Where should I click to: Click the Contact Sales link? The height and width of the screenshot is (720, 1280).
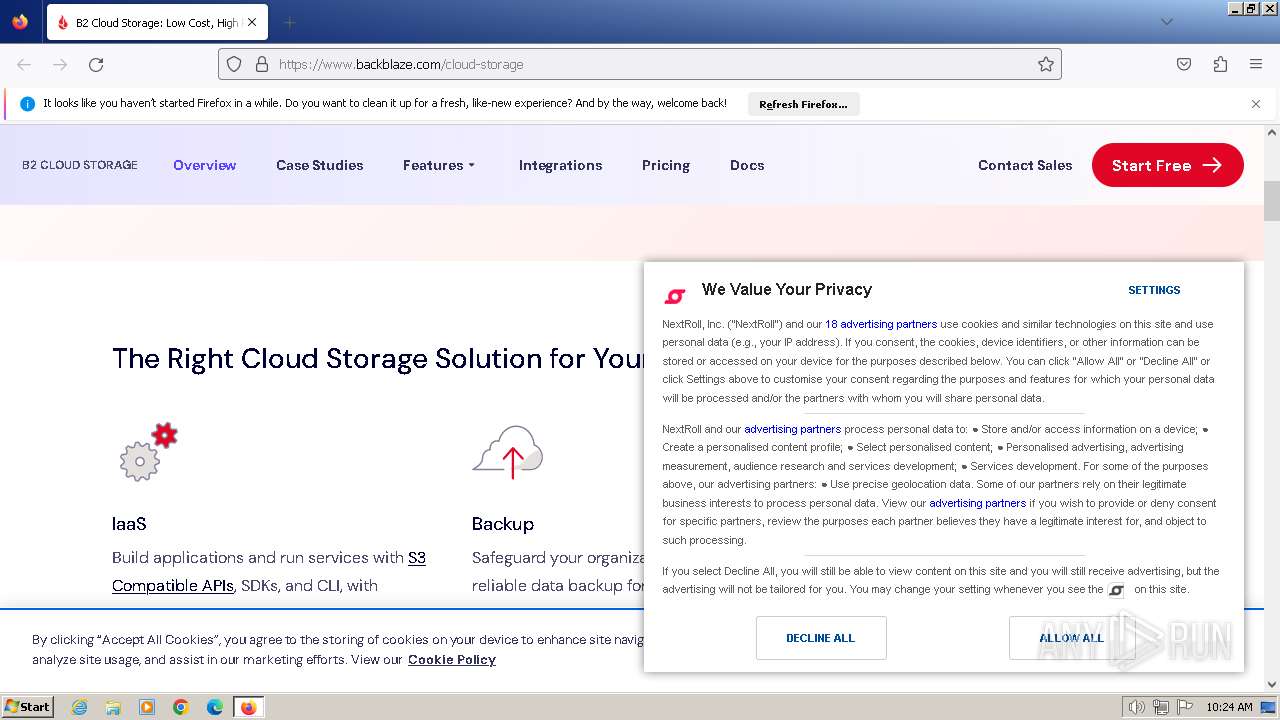(1025, 165)
